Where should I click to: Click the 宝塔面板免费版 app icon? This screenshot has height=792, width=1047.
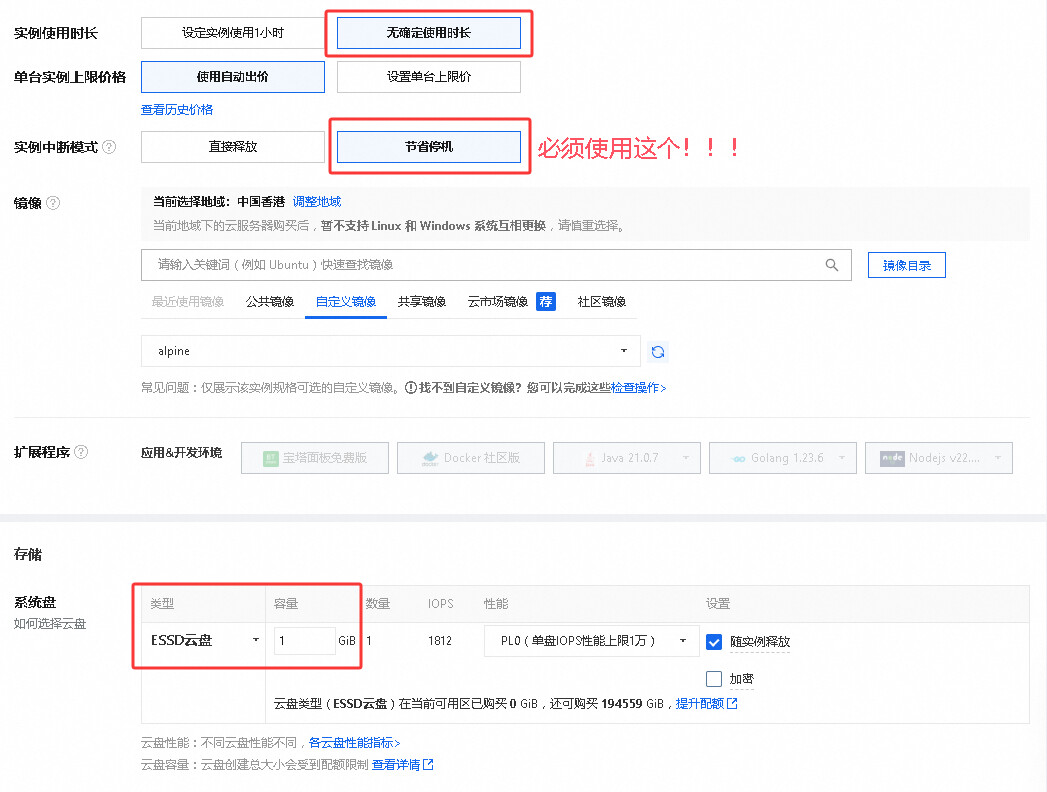(270, 458)
